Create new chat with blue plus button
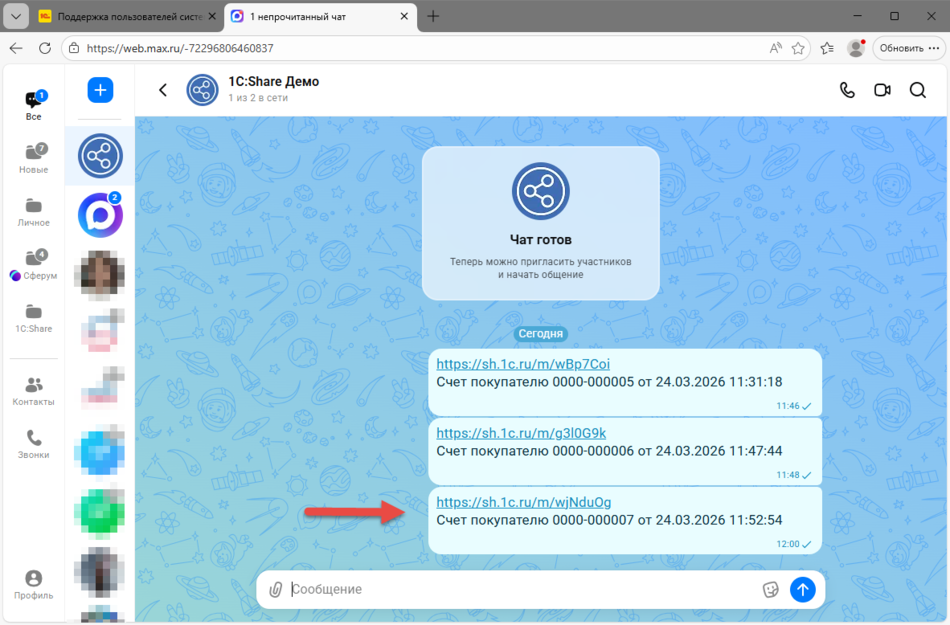Screen dimensions: 950x625 point(100,90)
